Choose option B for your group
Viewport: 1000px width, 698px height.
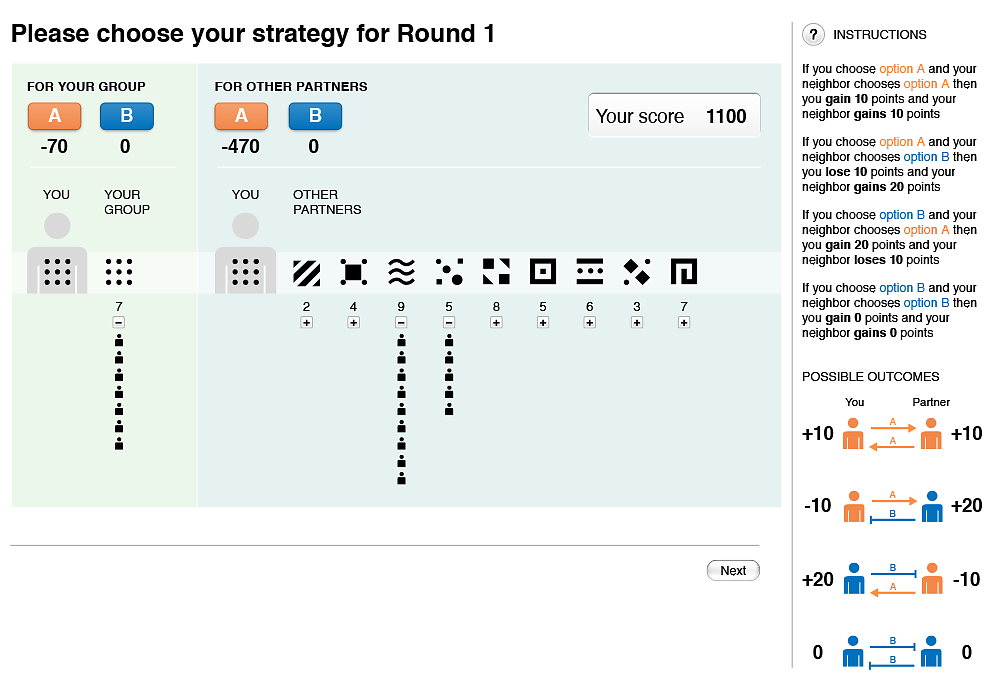point(127,116)
